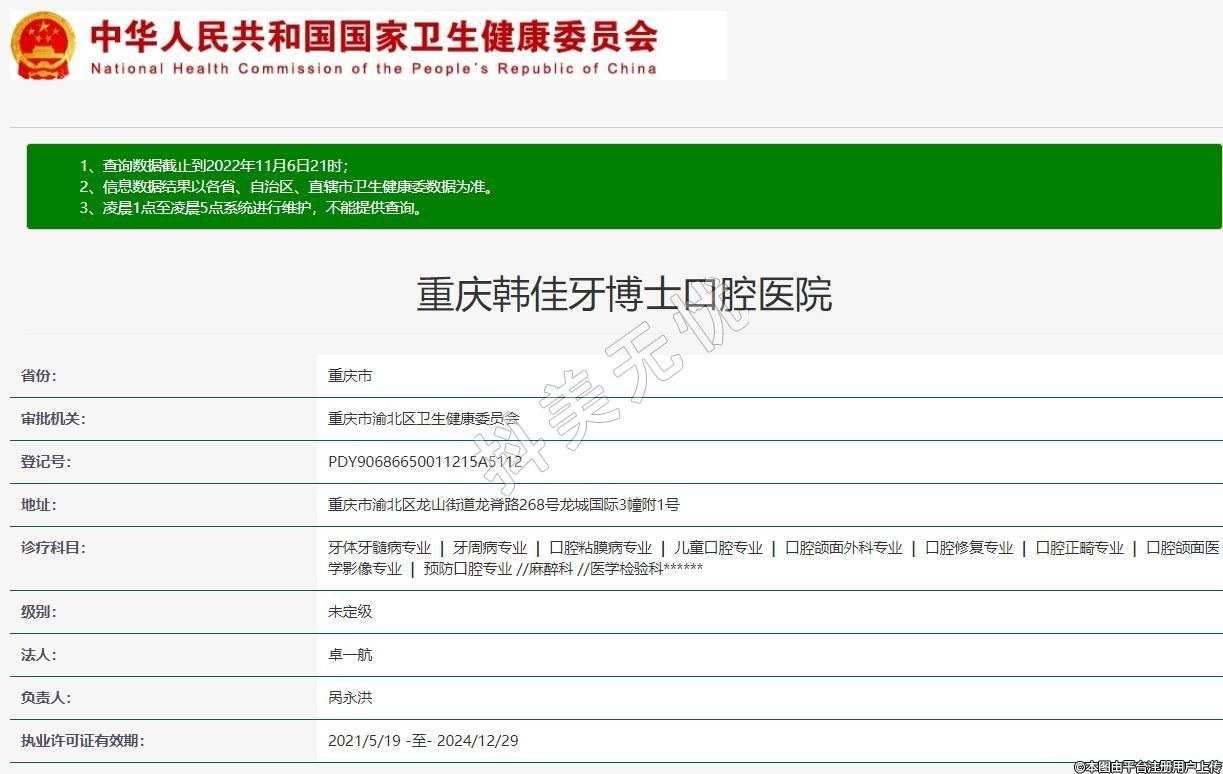Click the 审批机关 row label
Viewport: 1223px width, 774px height.
pos(53,419)
